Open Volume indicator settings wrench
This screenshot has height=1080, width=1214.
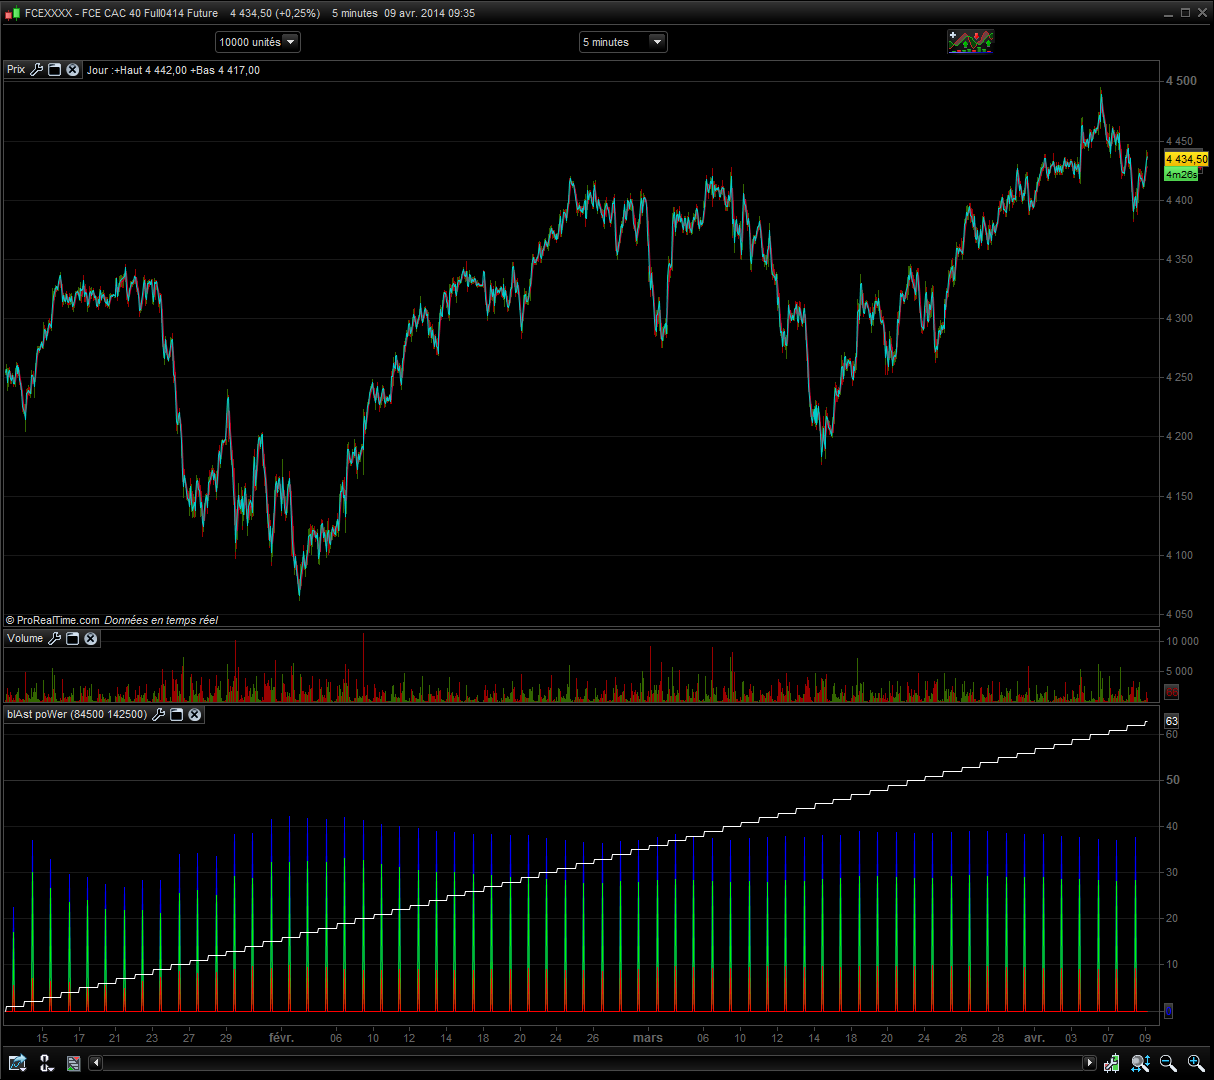(x=55, y=638)
